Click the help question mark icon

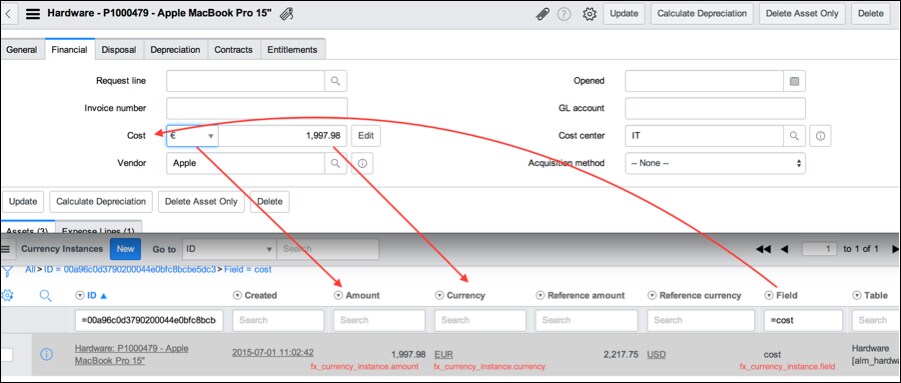tap(564, 14)
